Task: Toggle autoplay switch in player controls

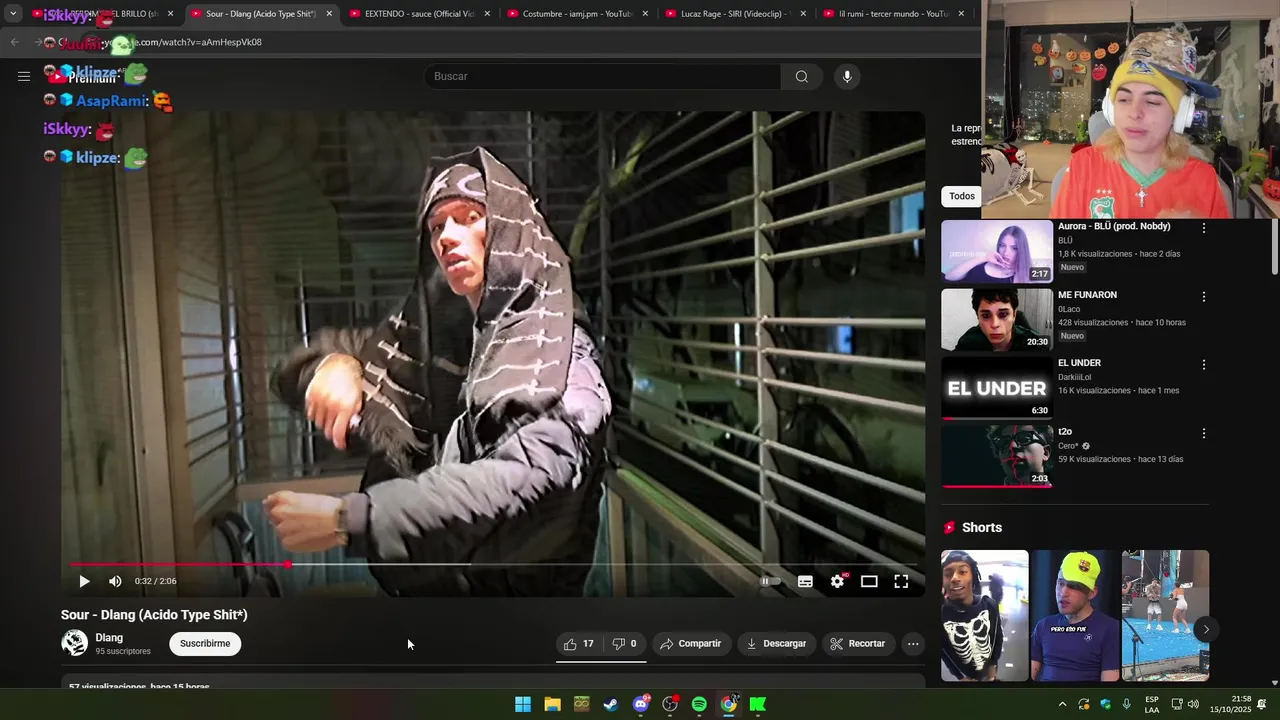Action: click(770, 581)
